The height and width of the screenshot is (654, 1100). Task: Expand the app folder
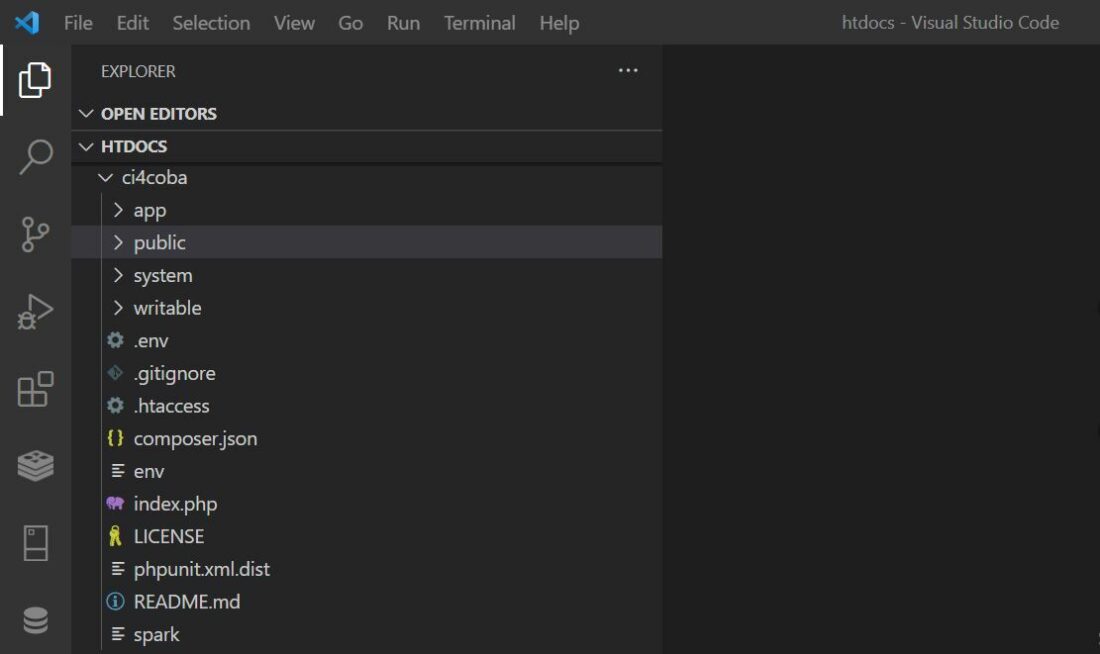click(x=149, y=211)
